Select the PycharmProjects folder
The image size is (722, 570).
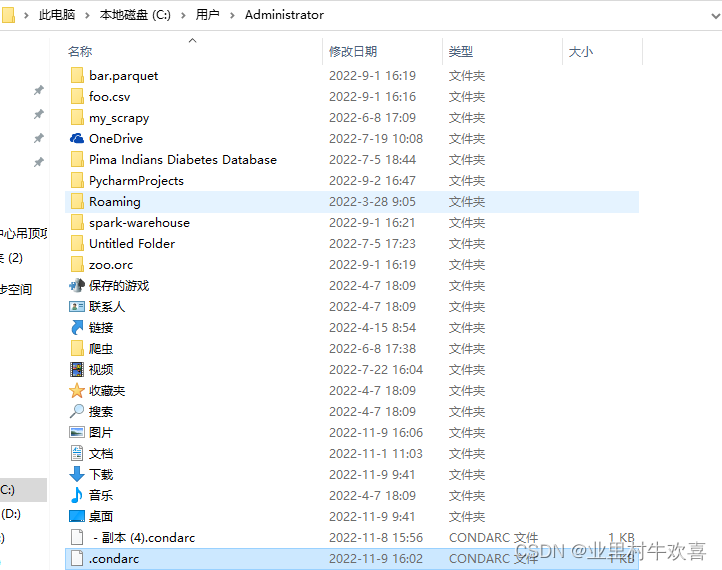136,181
